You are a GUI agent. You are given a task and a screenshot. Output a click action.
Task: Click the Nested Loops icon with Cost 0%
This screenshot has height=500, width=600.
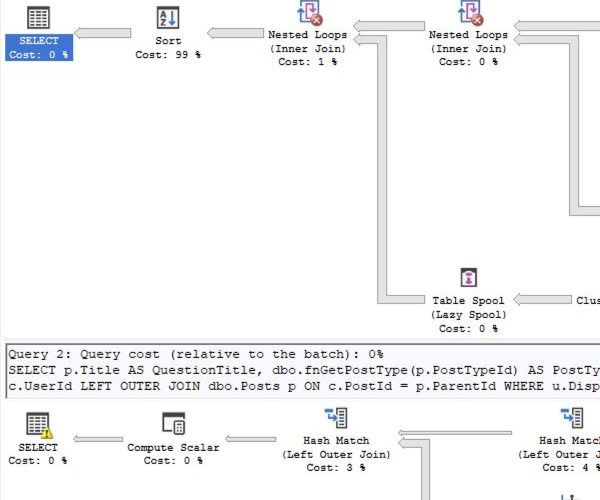click(469, 14)
